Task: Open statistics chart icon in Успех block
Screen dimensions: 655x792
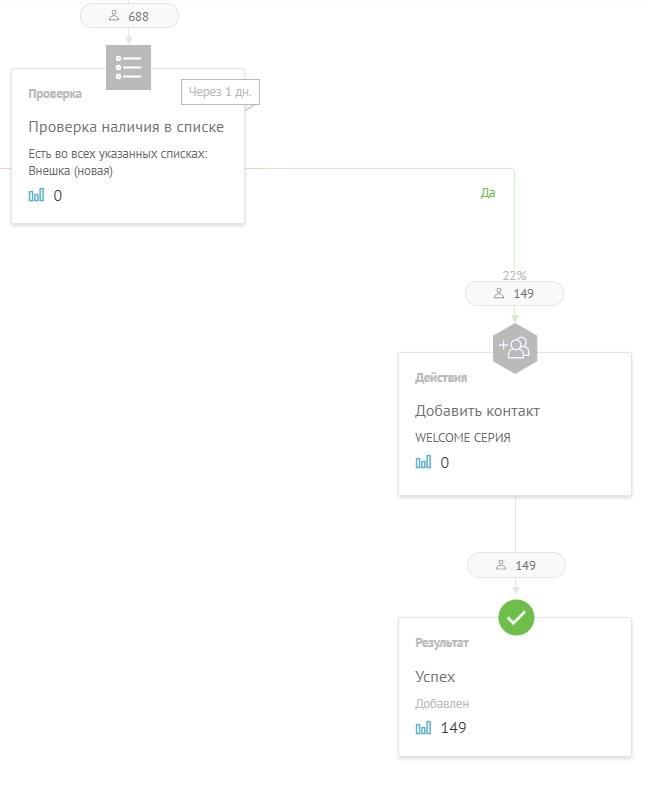Action: pos(423,728)
